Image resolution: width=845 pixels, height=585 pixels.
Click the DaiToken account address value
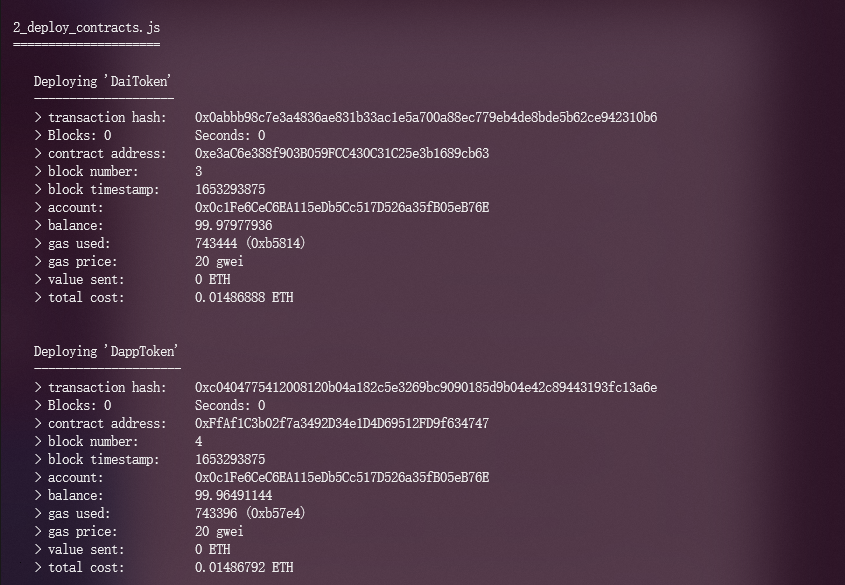pyautogui.click(x=342, y=207)
